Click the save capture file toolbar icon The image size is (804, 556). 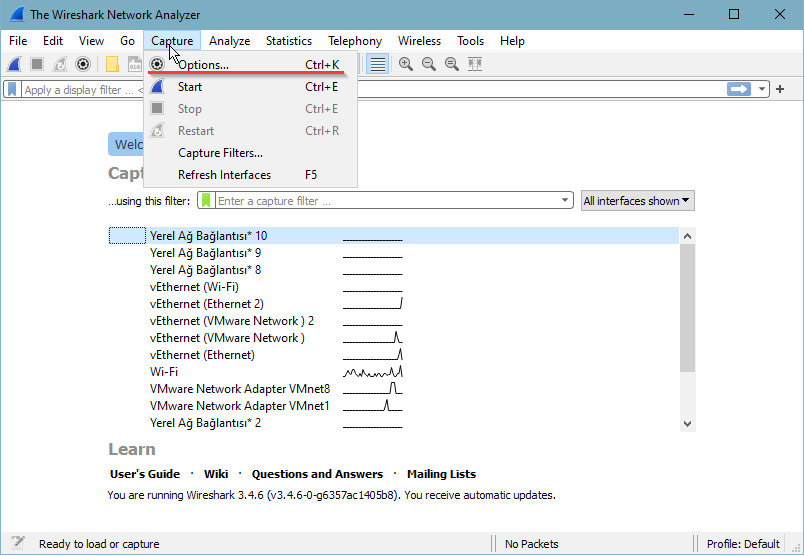tap(134, 64)
